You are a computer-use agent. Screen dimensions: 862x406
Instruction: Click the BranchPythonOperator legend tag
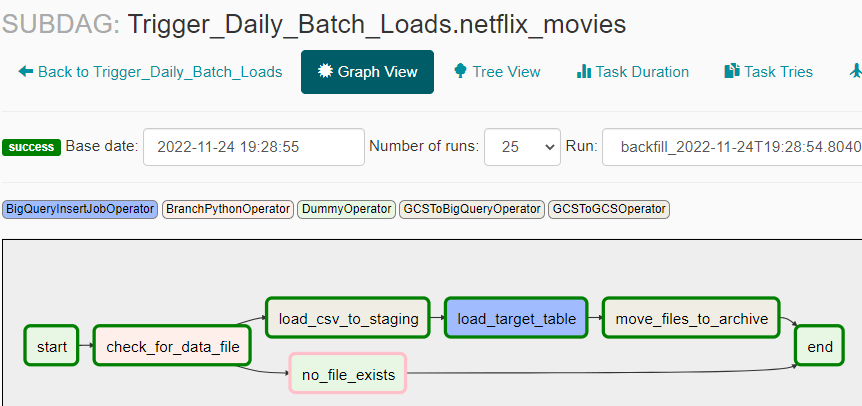point(227,209)
